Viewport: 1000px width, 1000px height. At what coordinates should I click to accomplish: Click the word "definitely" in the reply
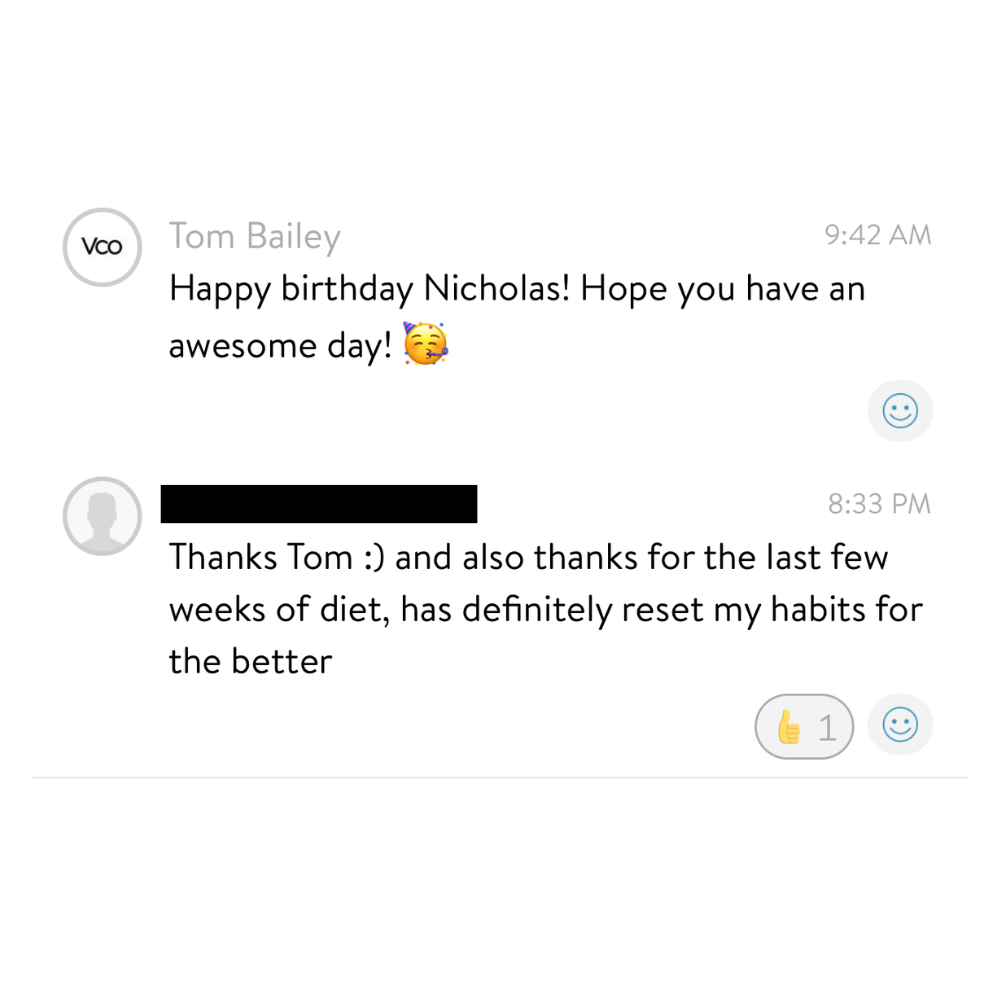click(x=537, y=610)
